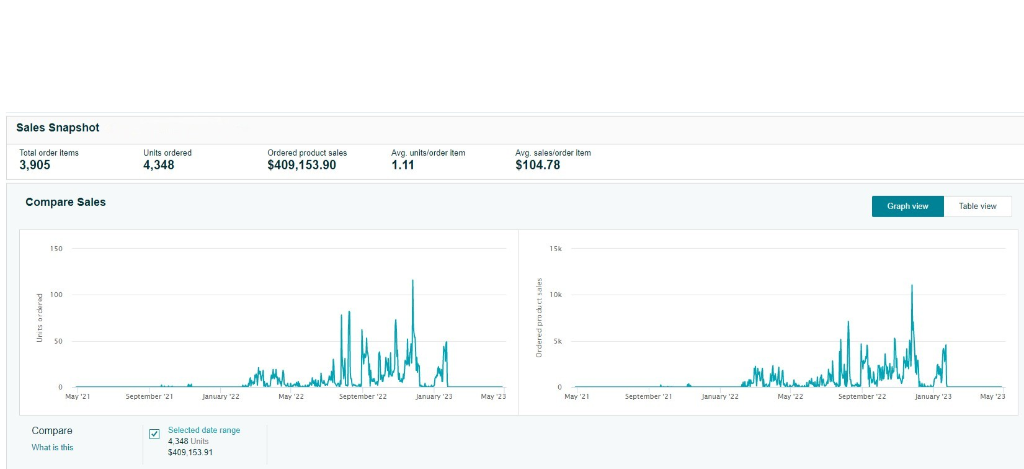Viewport: 1024px width, 469px height.
Task: Click the Units ordered value 4,348
Action: 159,166
